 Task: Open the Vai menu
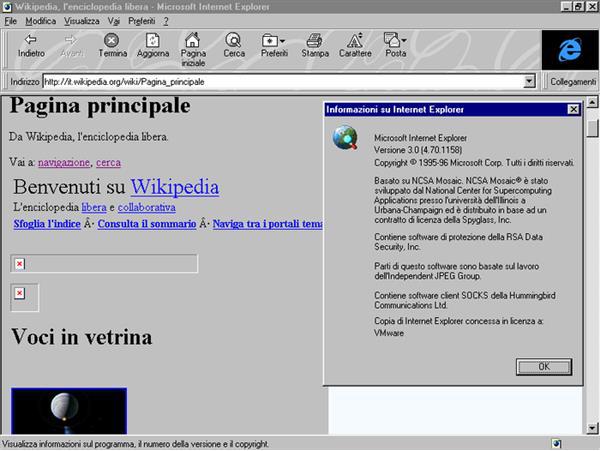click(x=114, y=21)
